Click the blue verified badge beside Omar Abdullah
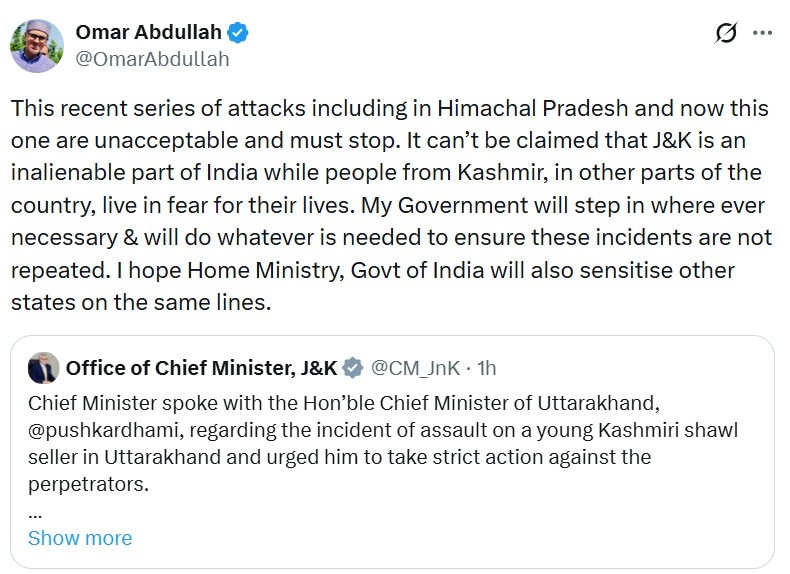 237,33
